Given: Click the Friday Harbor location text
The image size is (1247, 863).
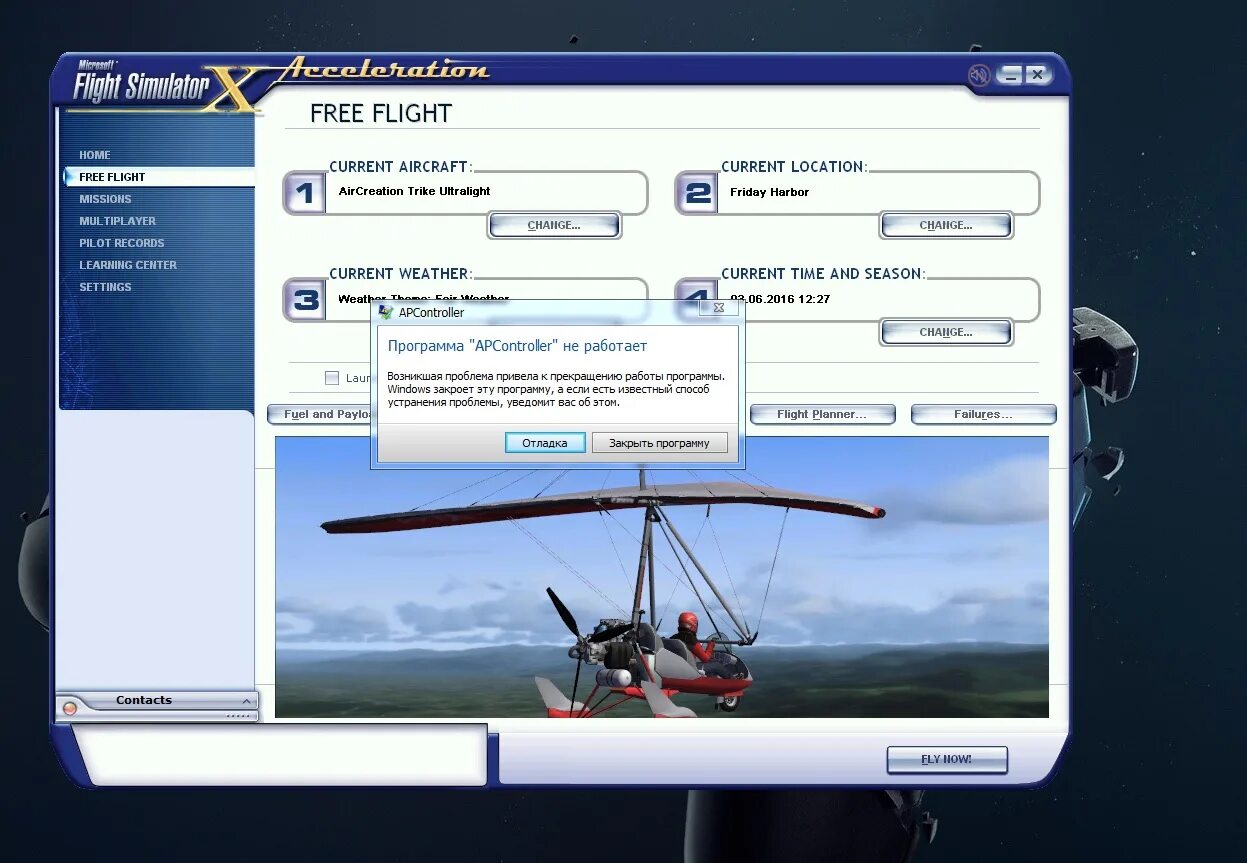Looking at the screenshot, I should click(x=769, y=192).
